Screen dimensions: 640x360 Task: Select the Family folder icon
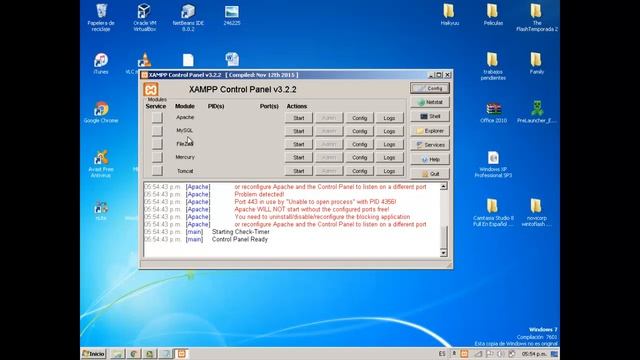[x=537, y=63]
